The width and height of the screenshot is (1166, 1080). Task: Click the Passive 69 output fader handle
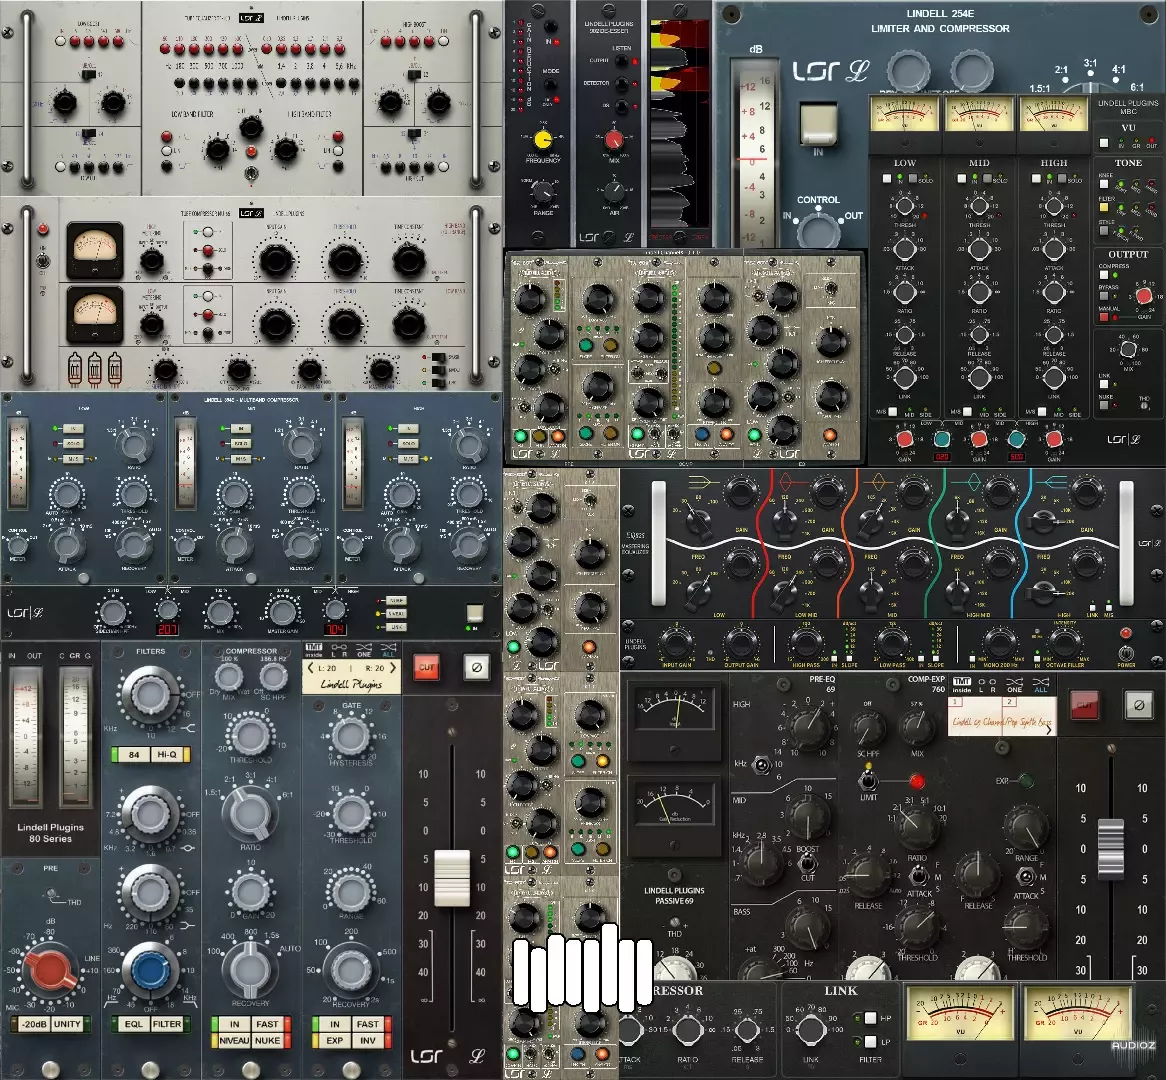pos(1111,849)
